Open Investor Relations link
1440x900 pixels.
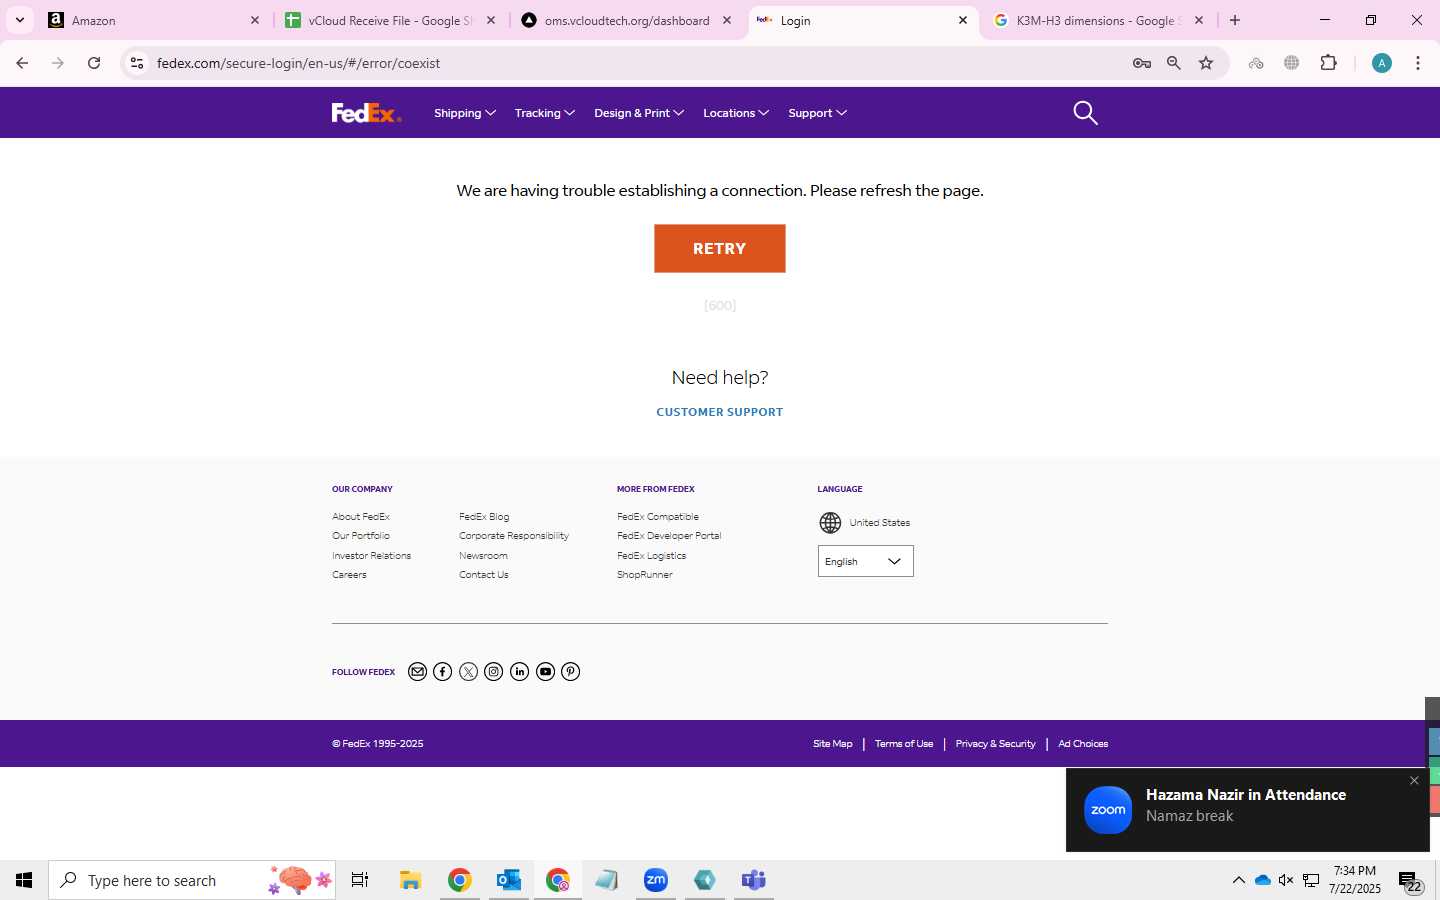point(372,556)
